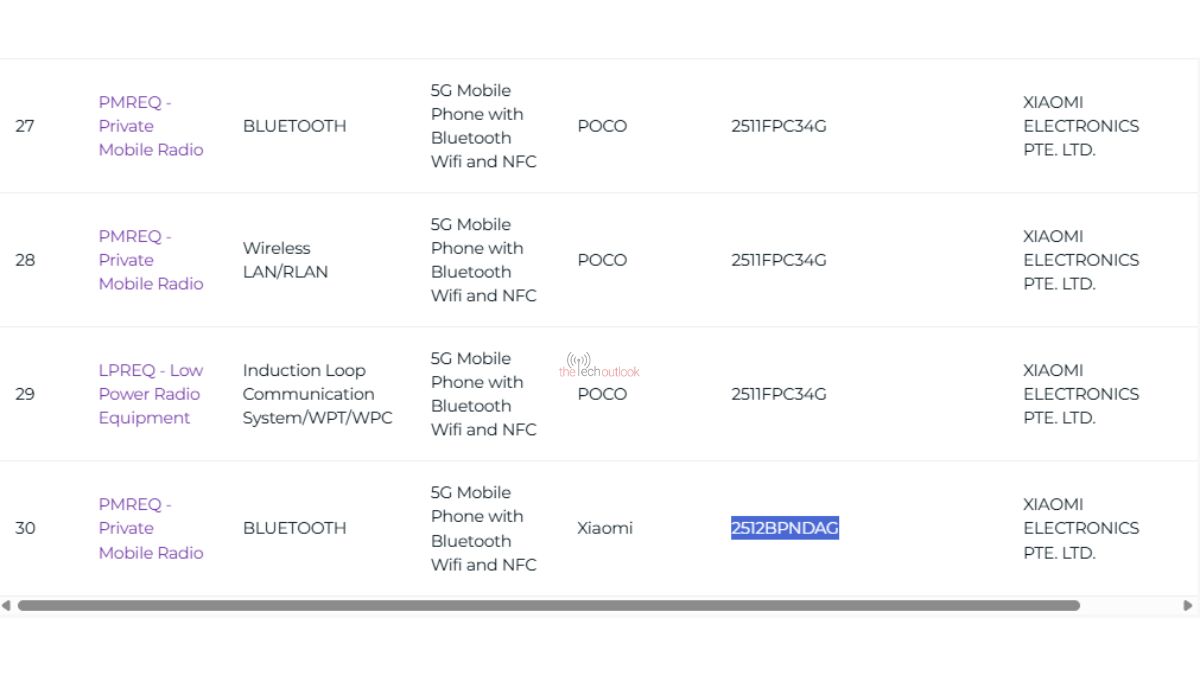The image size is (1200, 675).
Task: Click row number 29 in the table
Action: point(25,393)
